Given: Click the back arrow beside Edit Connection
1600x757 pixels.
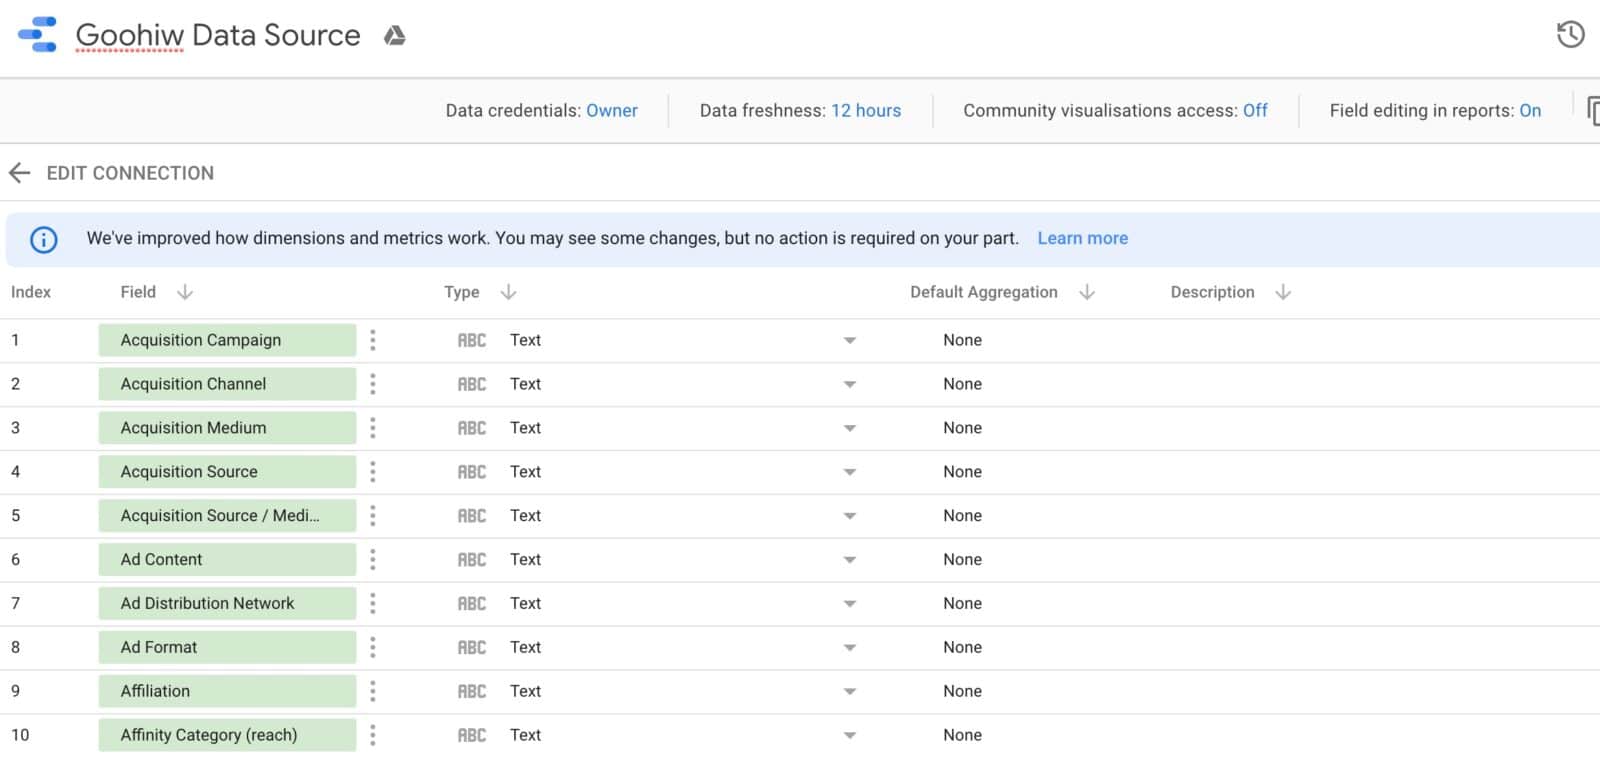Looking at the screenshot, I should (20, 173).
